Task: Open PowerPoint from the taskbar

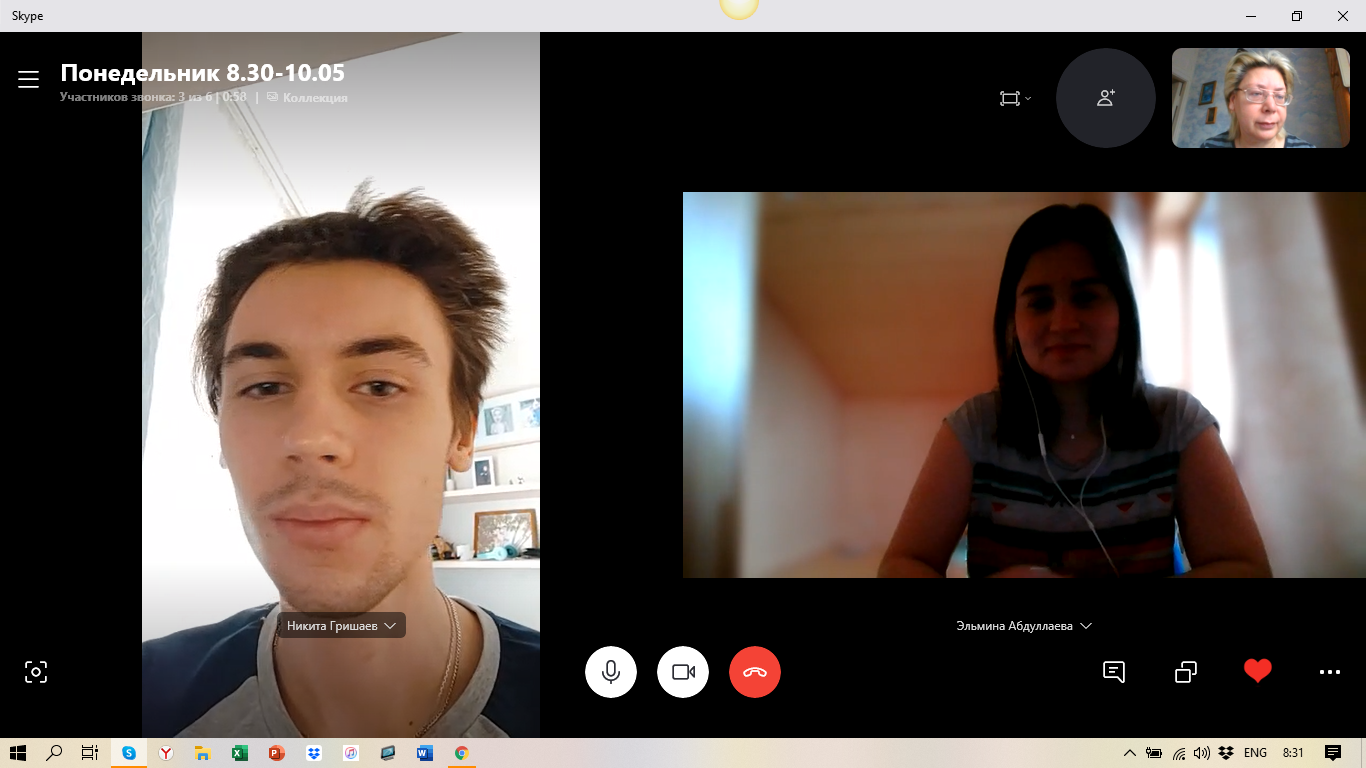Action: pyautogui.click(x=277, y=753)
